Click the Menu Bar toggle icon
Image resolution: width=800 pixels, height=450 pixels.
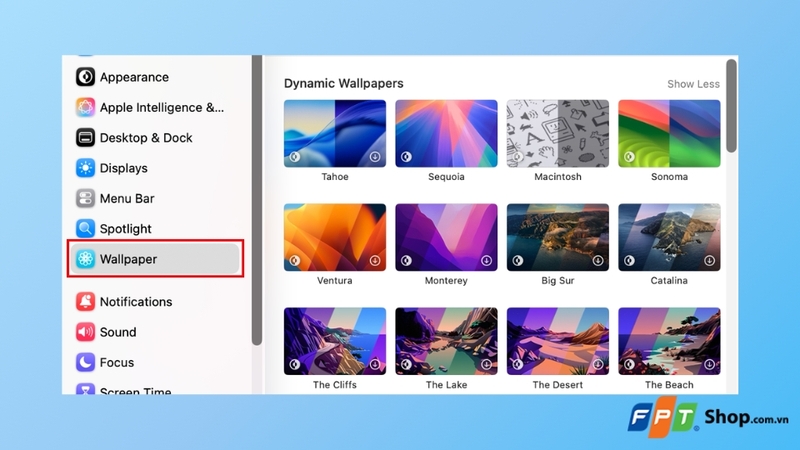coord(85,198)
